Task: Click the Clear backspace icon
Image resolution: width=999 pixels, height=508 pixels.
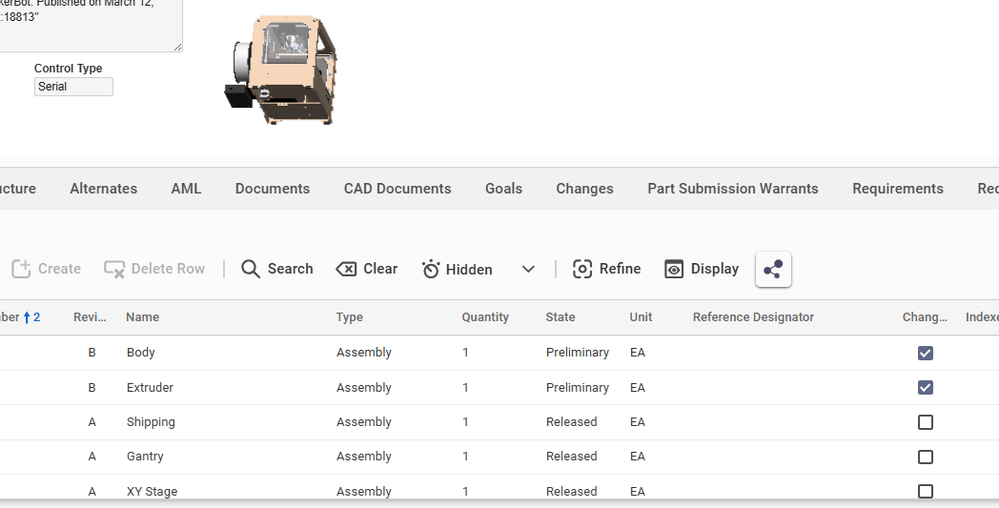Action: (346, 269)
